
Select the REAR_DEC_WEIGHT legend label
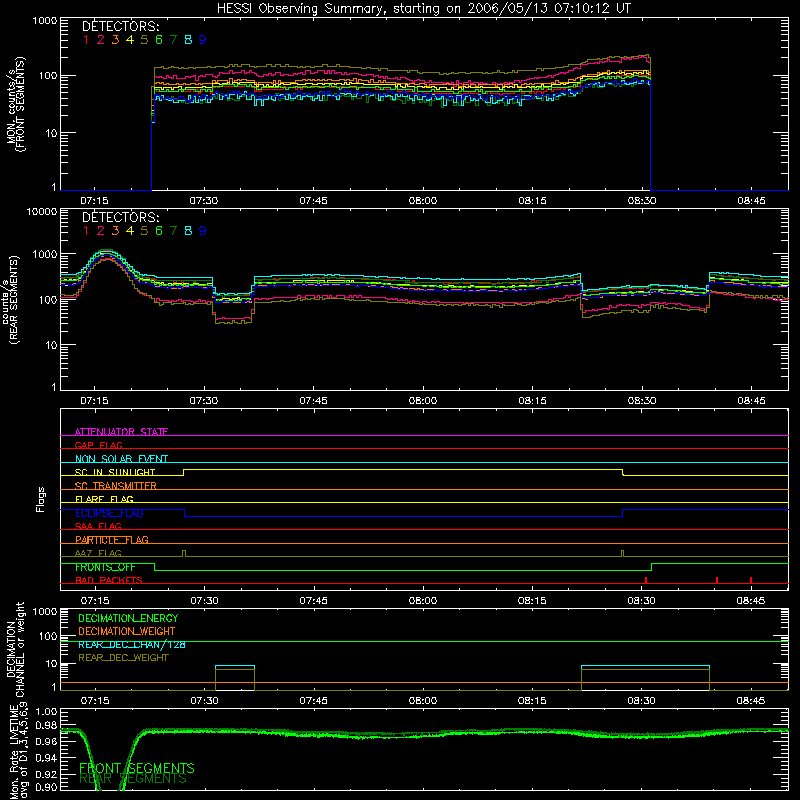click(x=123, y=658)
